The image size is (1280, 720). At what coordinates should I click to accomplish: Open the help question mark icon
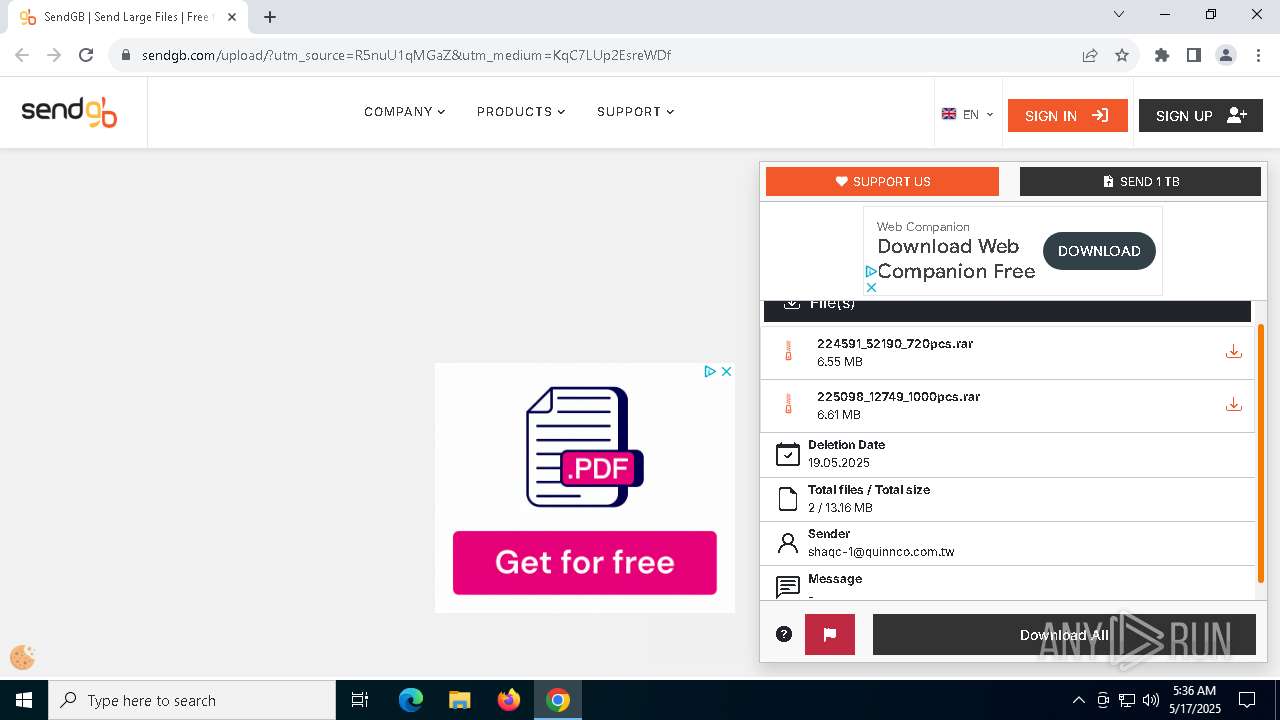click(784, 634)
